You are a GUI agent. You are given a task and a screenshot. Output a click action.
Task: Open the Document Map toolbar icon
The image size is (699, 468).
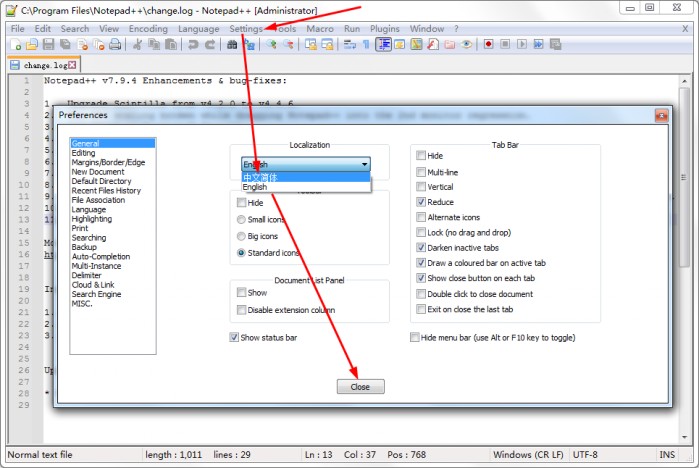(416, 45)
